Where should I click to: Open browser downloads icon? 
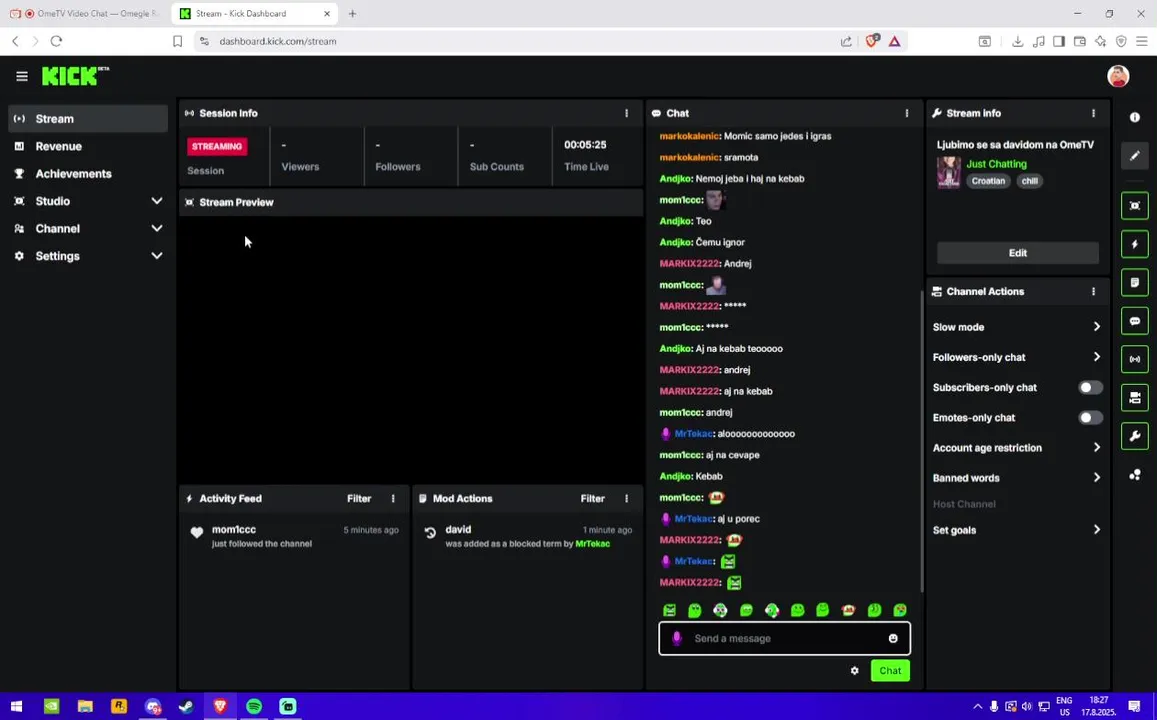tap(1017, 41)
